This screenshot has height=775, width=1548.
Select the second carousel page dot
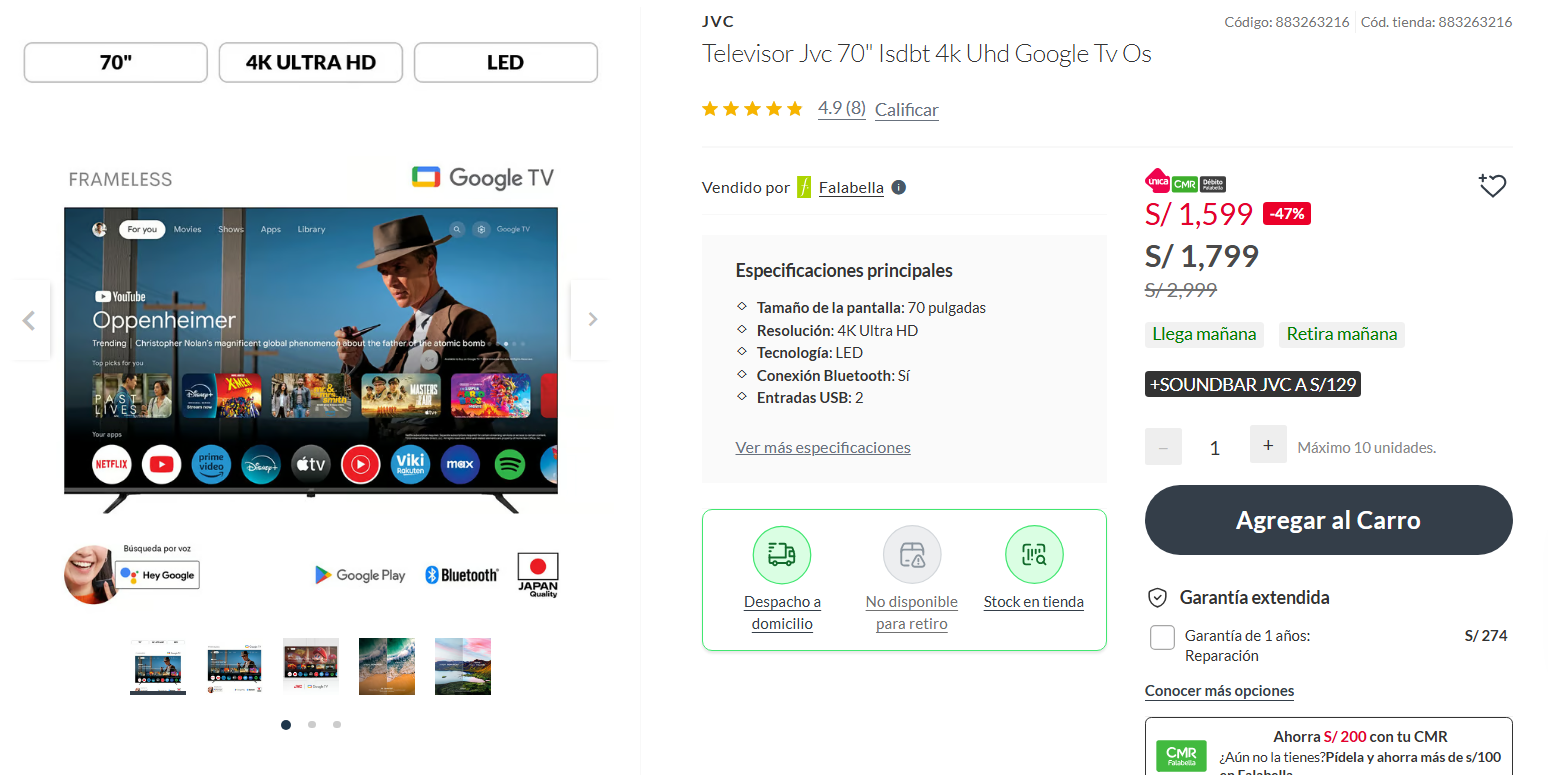tap(312, 725)
